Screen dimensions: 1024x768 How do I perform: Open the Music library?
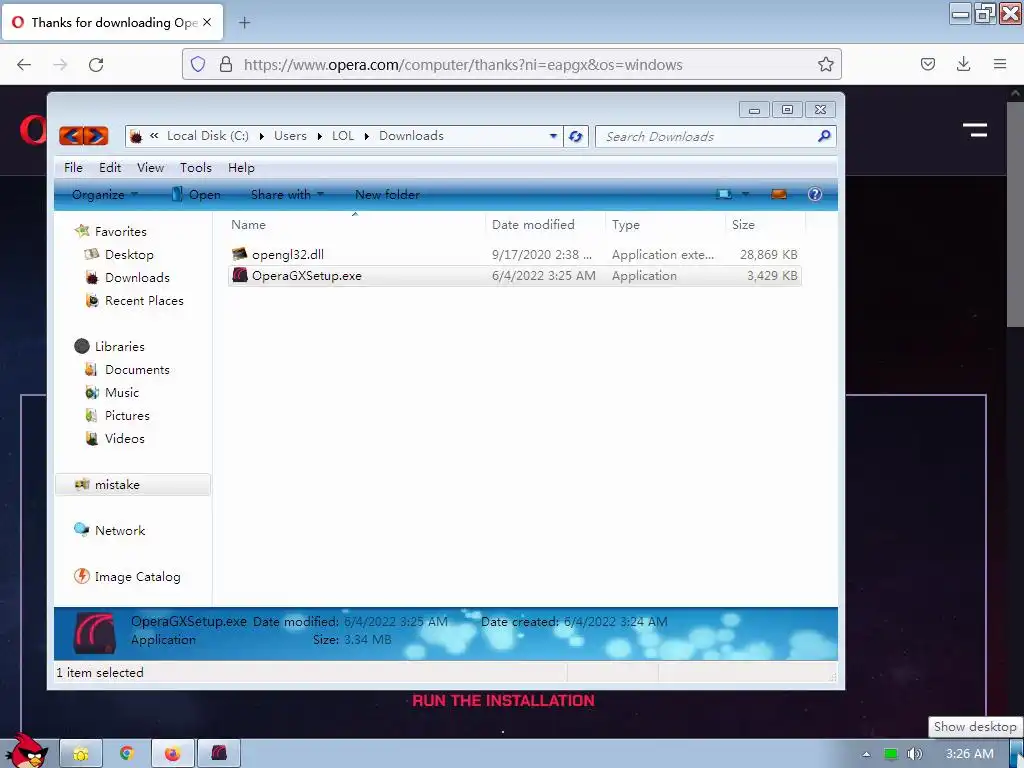(x=121, y=392)
